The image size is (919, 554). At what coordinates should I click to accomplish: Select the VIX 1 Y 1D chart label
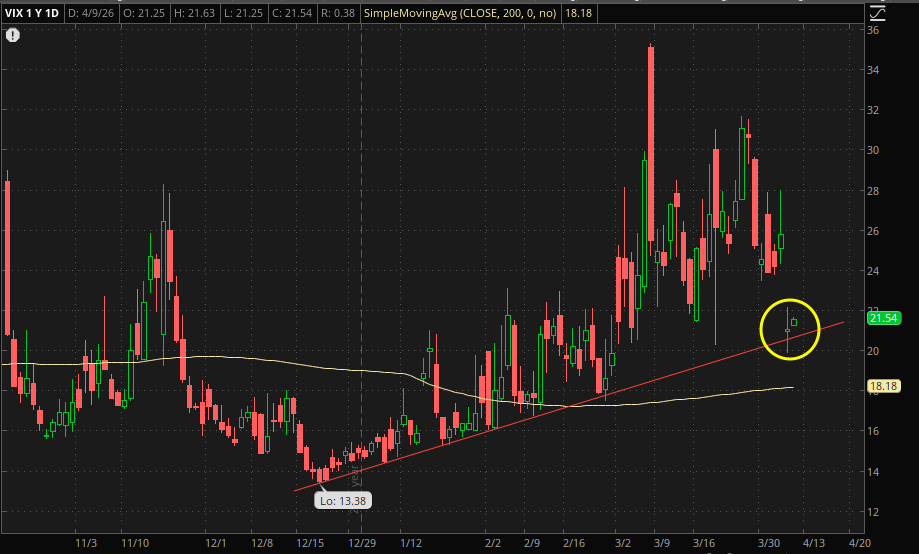click(x=32, y=13)
